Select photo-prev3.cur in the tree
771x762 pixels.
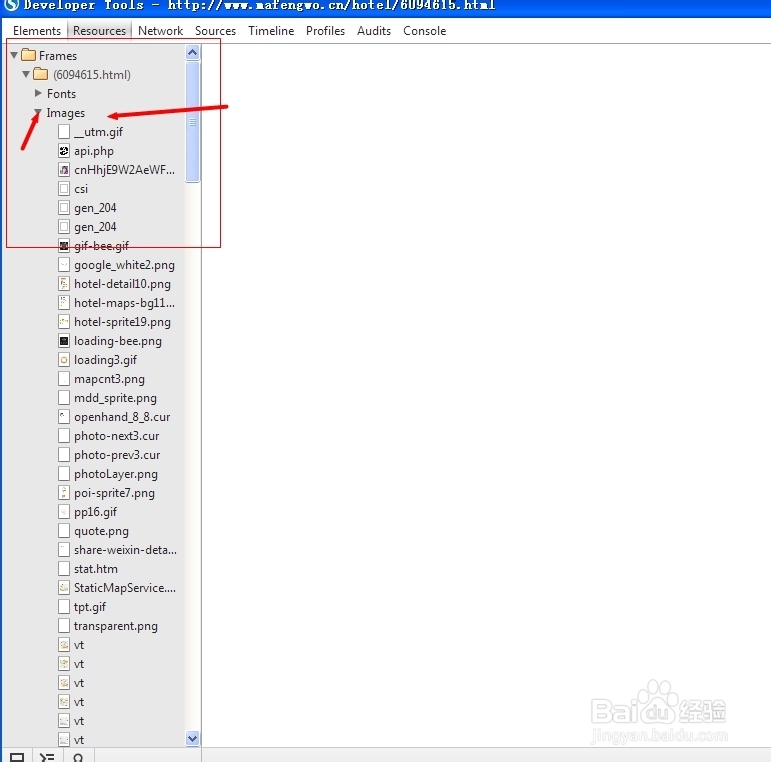[117, 455]
